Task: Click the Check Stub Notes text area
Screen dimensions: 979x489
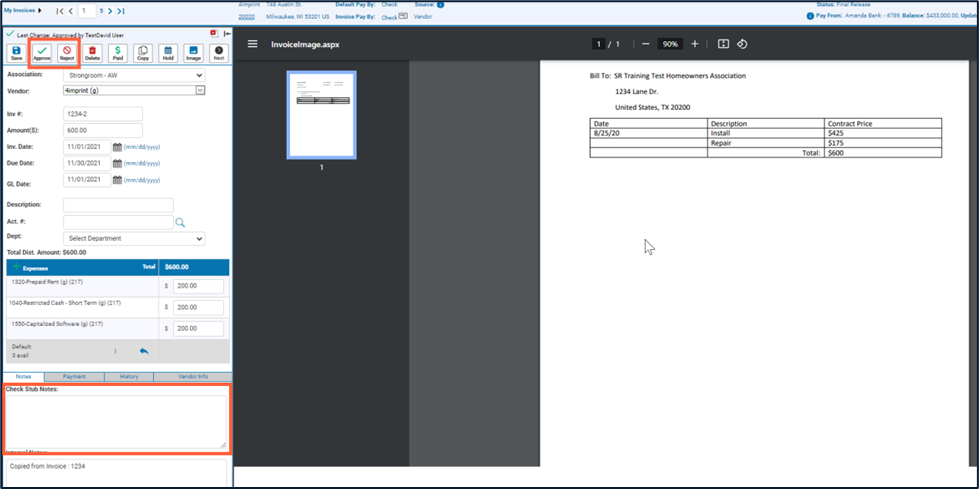Action: tap(116, 422)
